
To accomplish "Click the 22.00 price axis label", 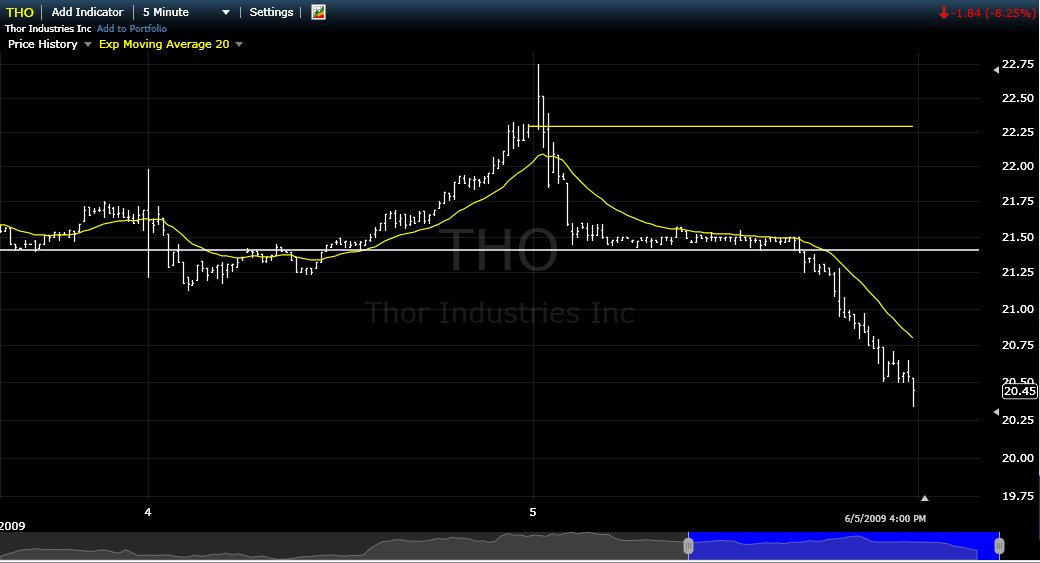I will pyautogui.click(x=1017, y=166).
